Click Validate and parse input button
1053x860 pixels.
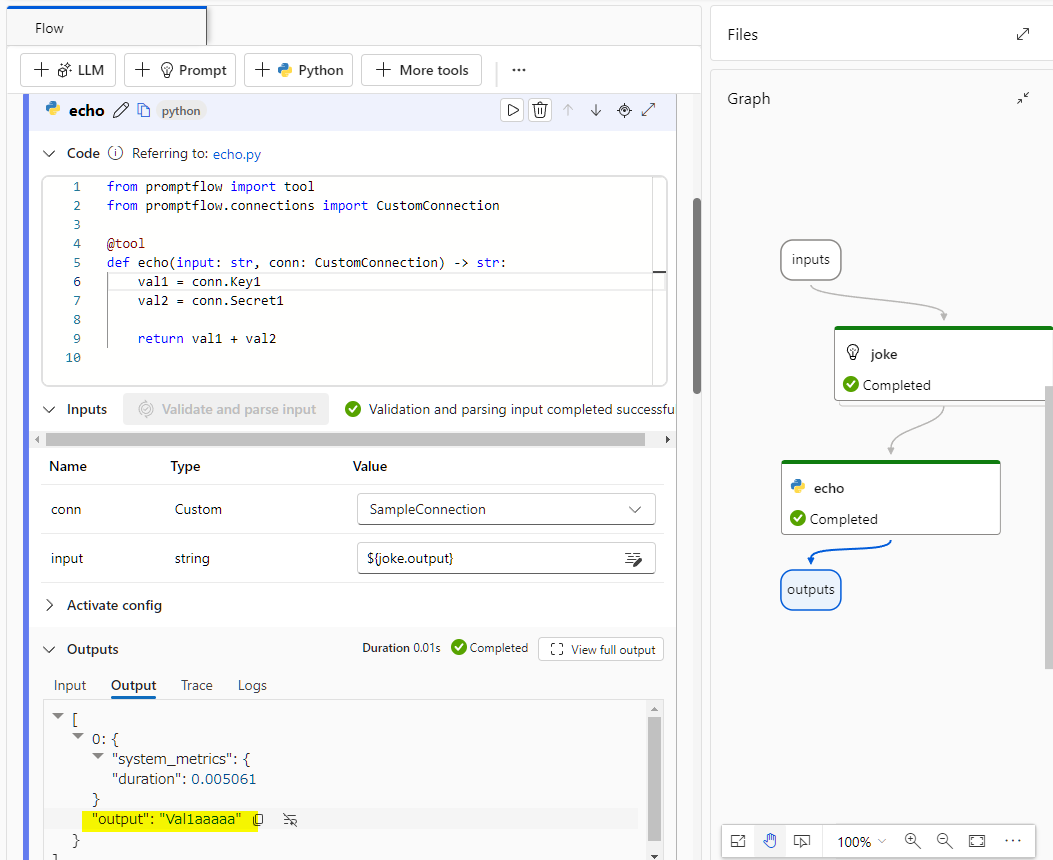point(226,409)
